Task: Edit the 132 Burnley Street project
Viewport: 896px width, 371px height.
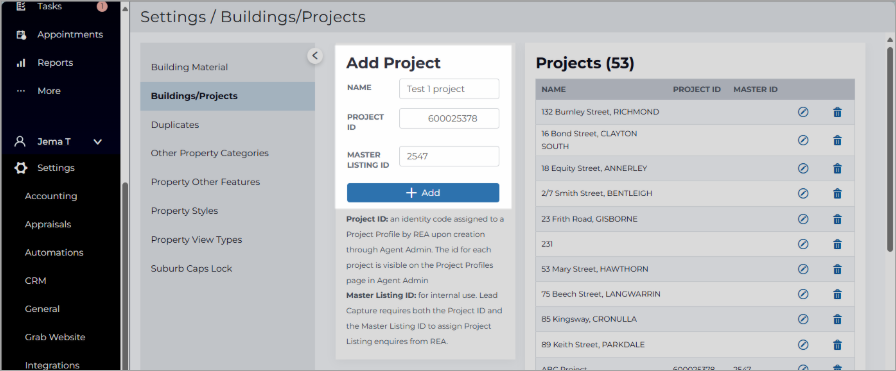Action: (803, 112)
